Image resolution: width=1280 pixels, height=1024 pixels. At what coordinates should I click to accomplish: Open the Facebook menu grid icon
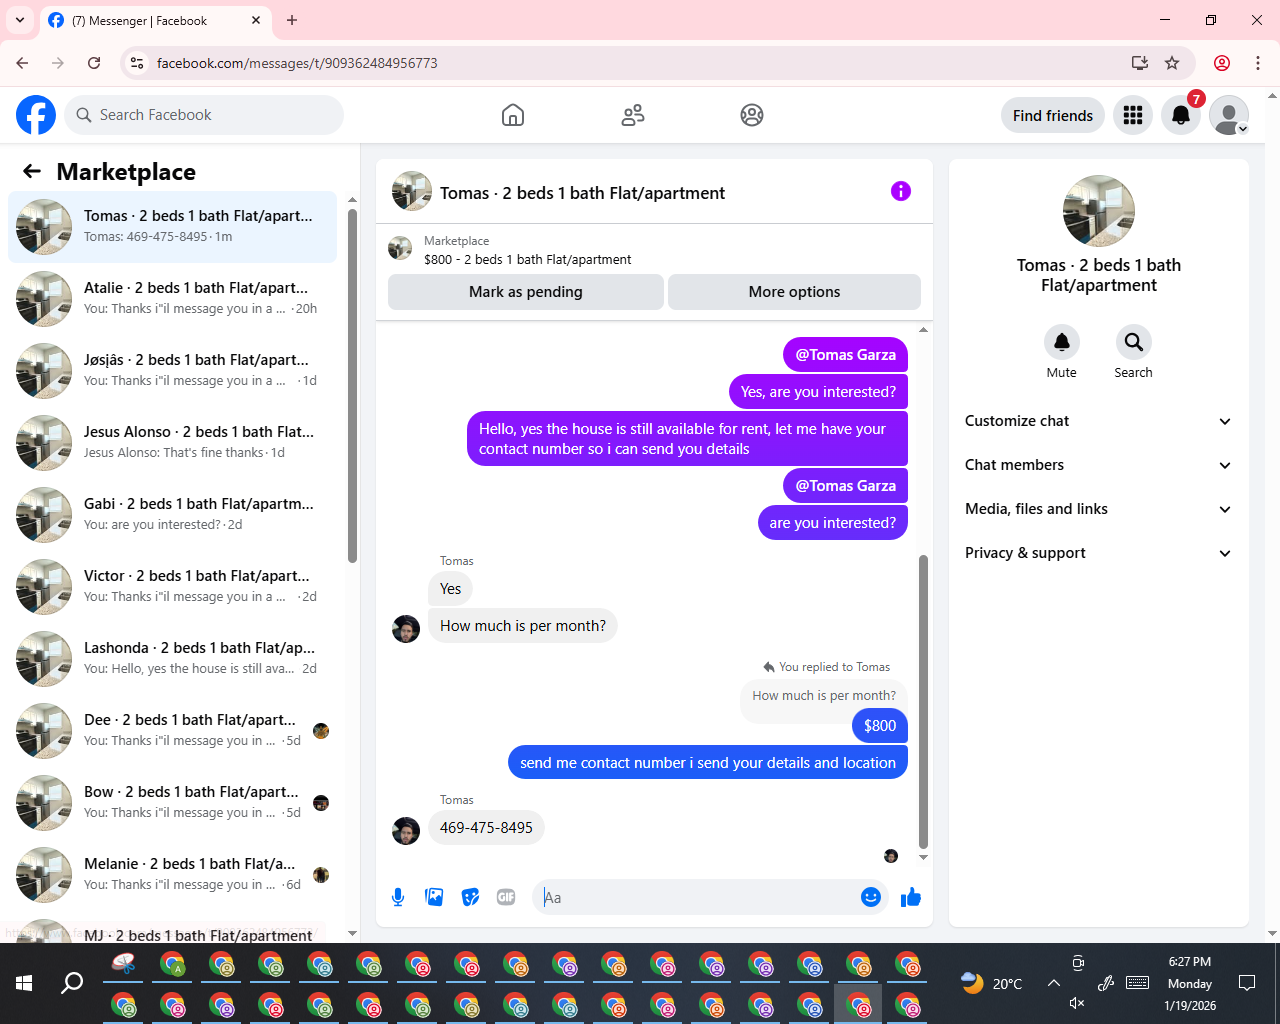(x=1133, y=115)
